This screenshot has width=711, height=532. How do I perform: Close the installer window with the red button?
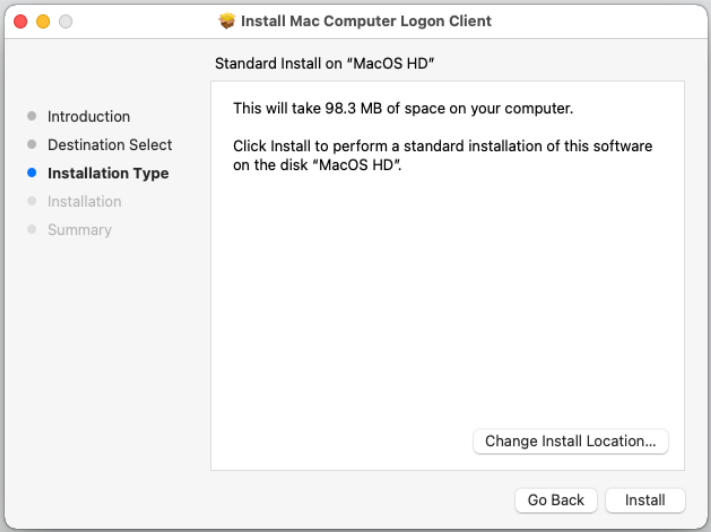point(21,21)
